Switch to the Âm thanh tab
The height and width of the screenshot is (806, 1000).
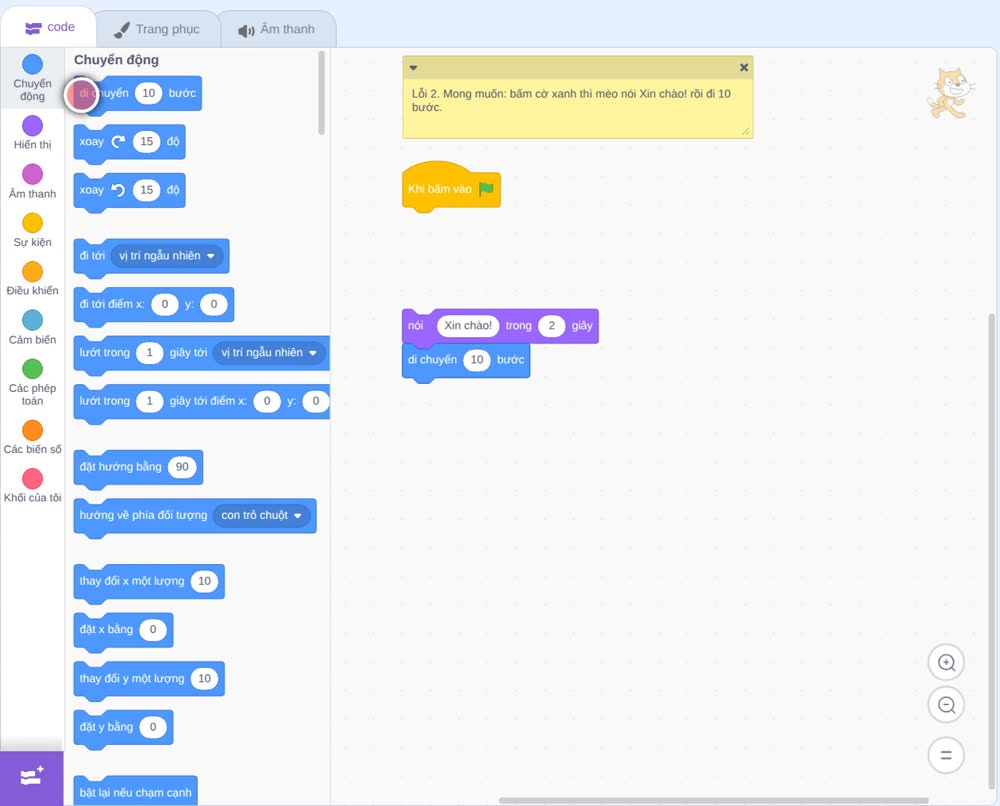277,29
